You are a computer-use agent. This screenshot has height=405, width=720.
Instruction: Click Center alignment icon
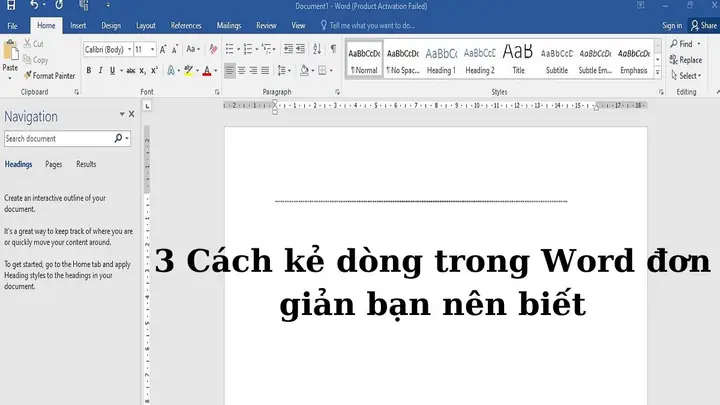(x=242, y=70)
